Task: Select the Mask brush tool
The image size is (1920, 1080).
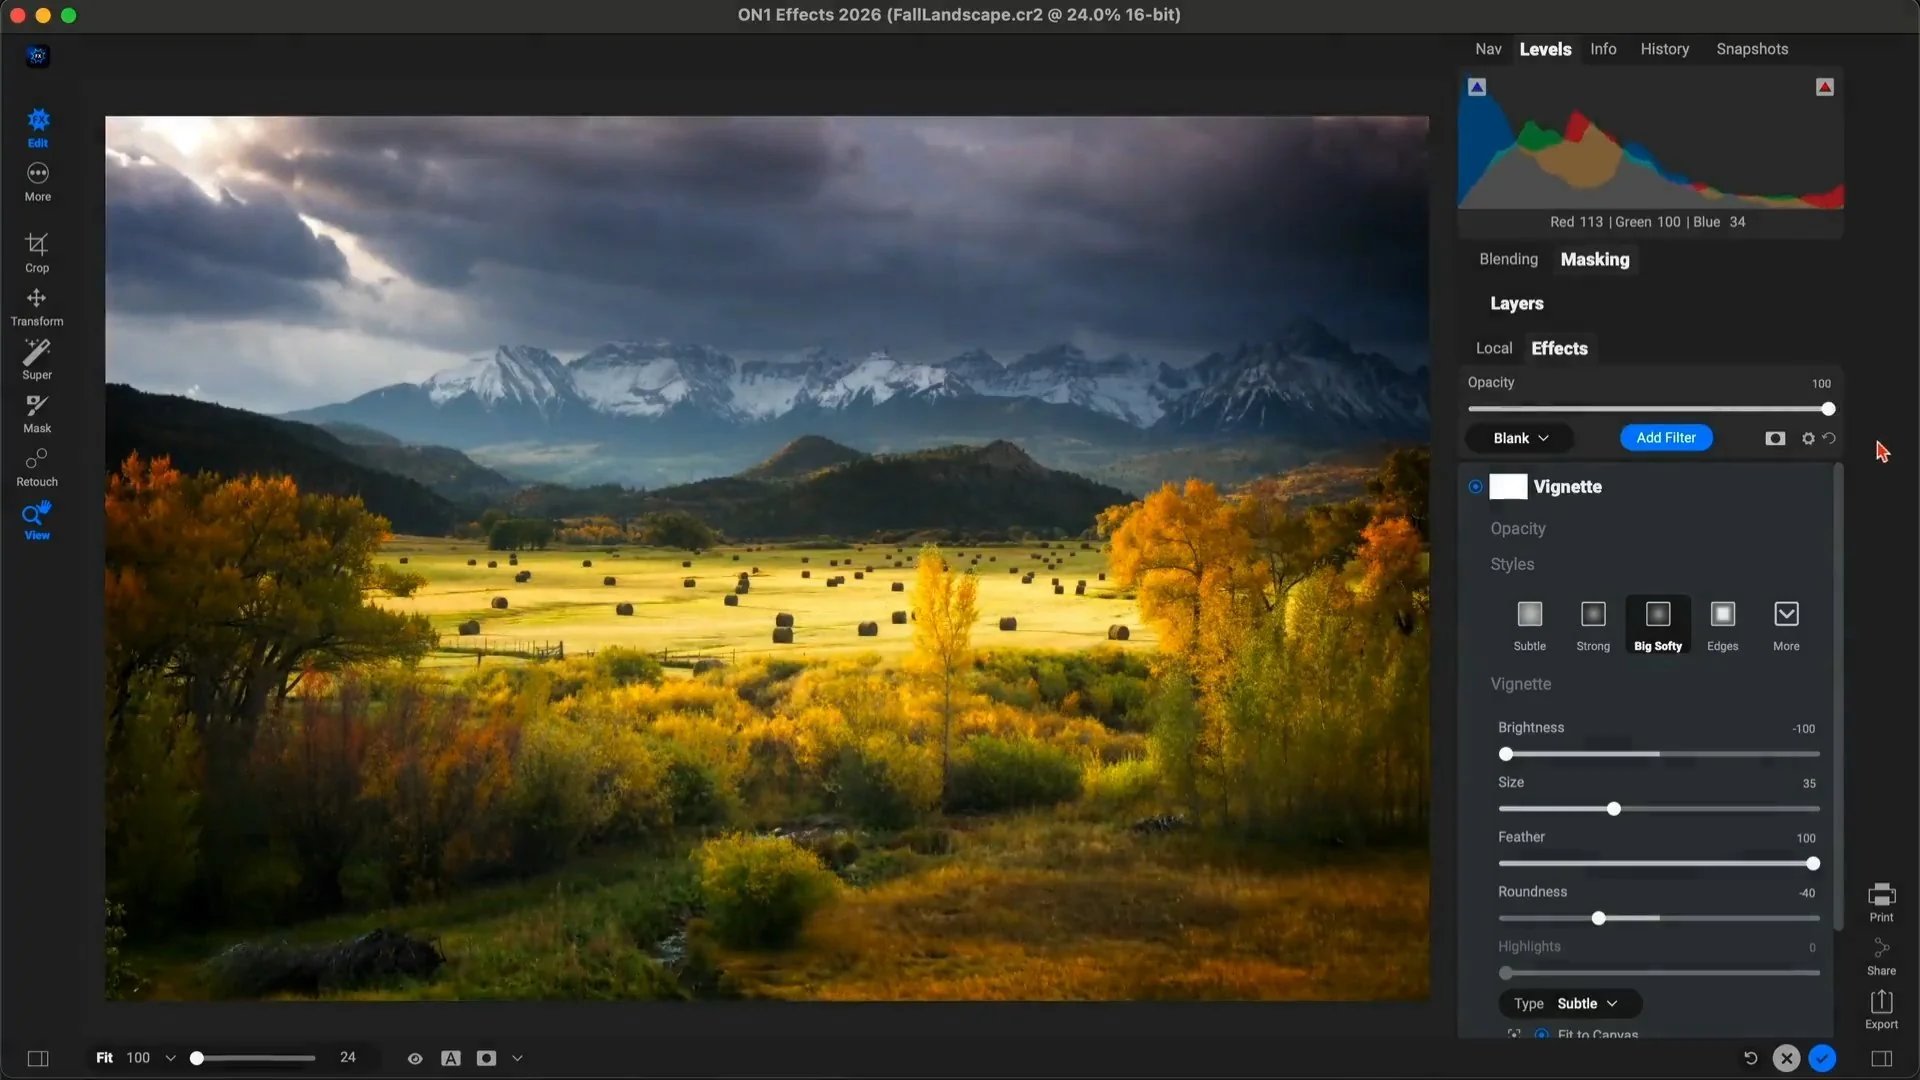Action: coord(37,414)
